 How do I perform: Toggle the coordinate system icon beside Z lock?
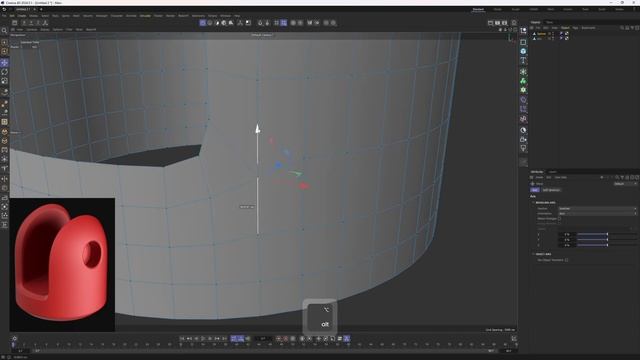45,23
